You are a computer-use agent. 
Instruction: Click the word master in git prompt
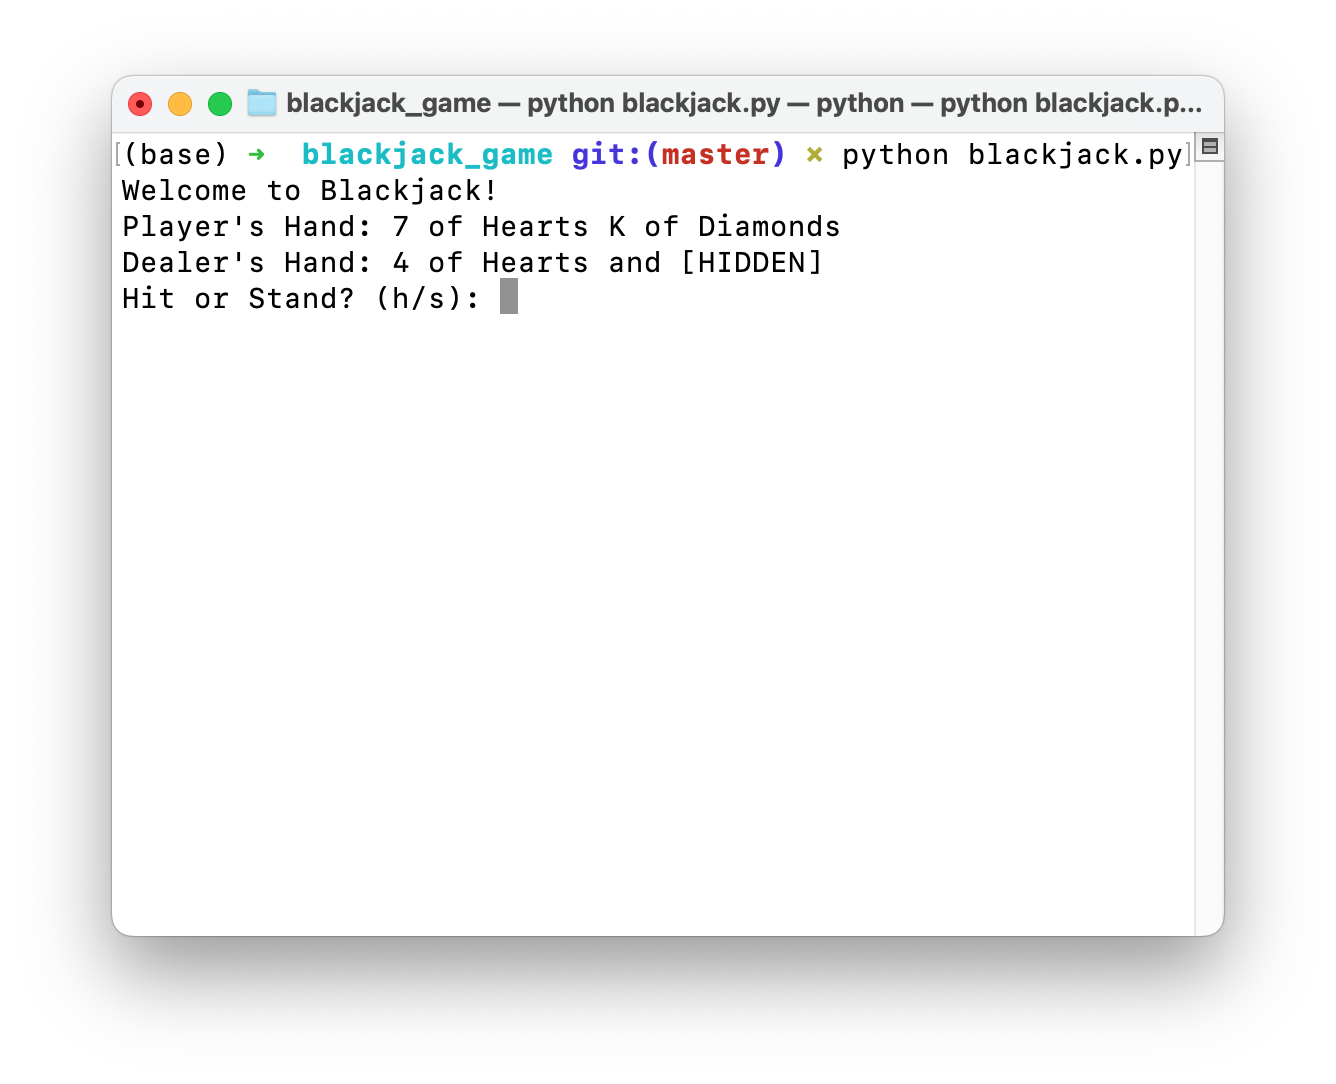pos(716,155)
